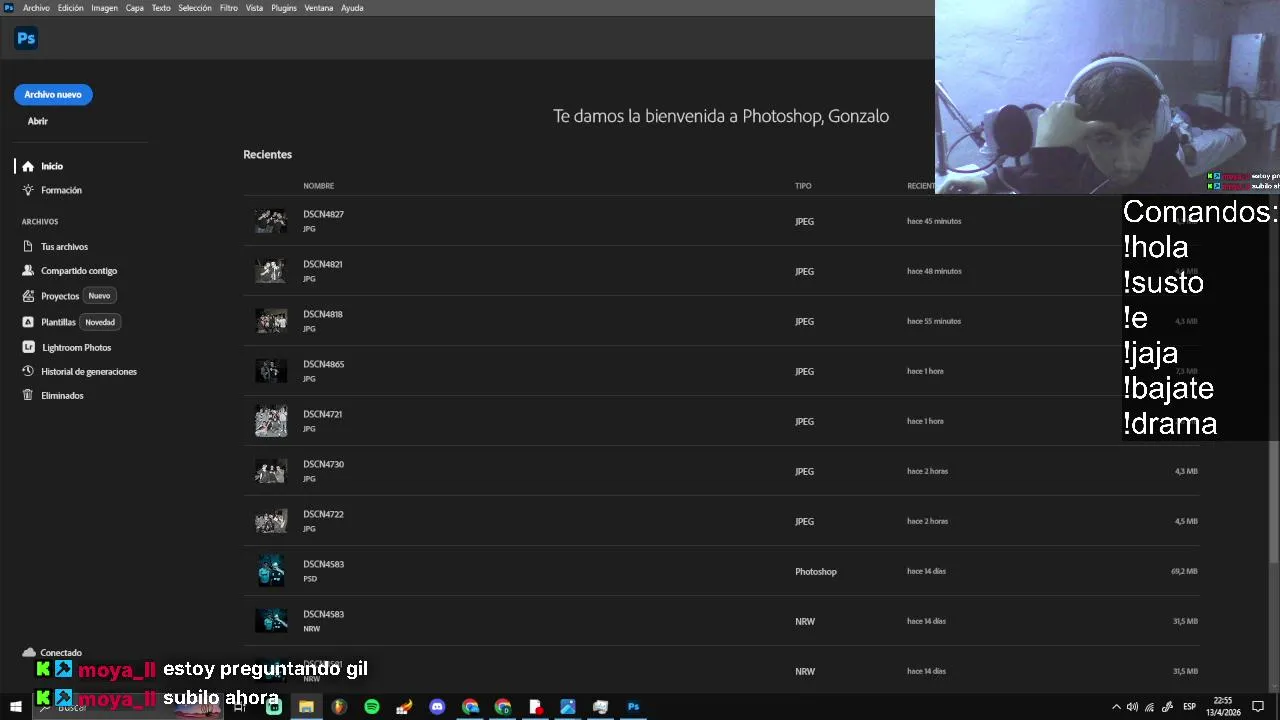
Task: Click file name DSCN4730
Action: [x=323, y=464]
